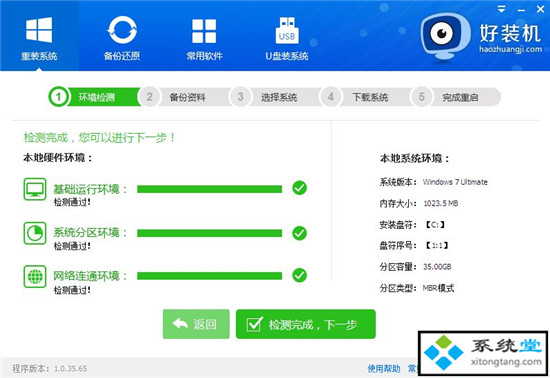Image resolution: width=550 pixels, height=378 pixels.
Task: Select step 5 完成重启
Action: pyautogui.click(x=456, y=97)
